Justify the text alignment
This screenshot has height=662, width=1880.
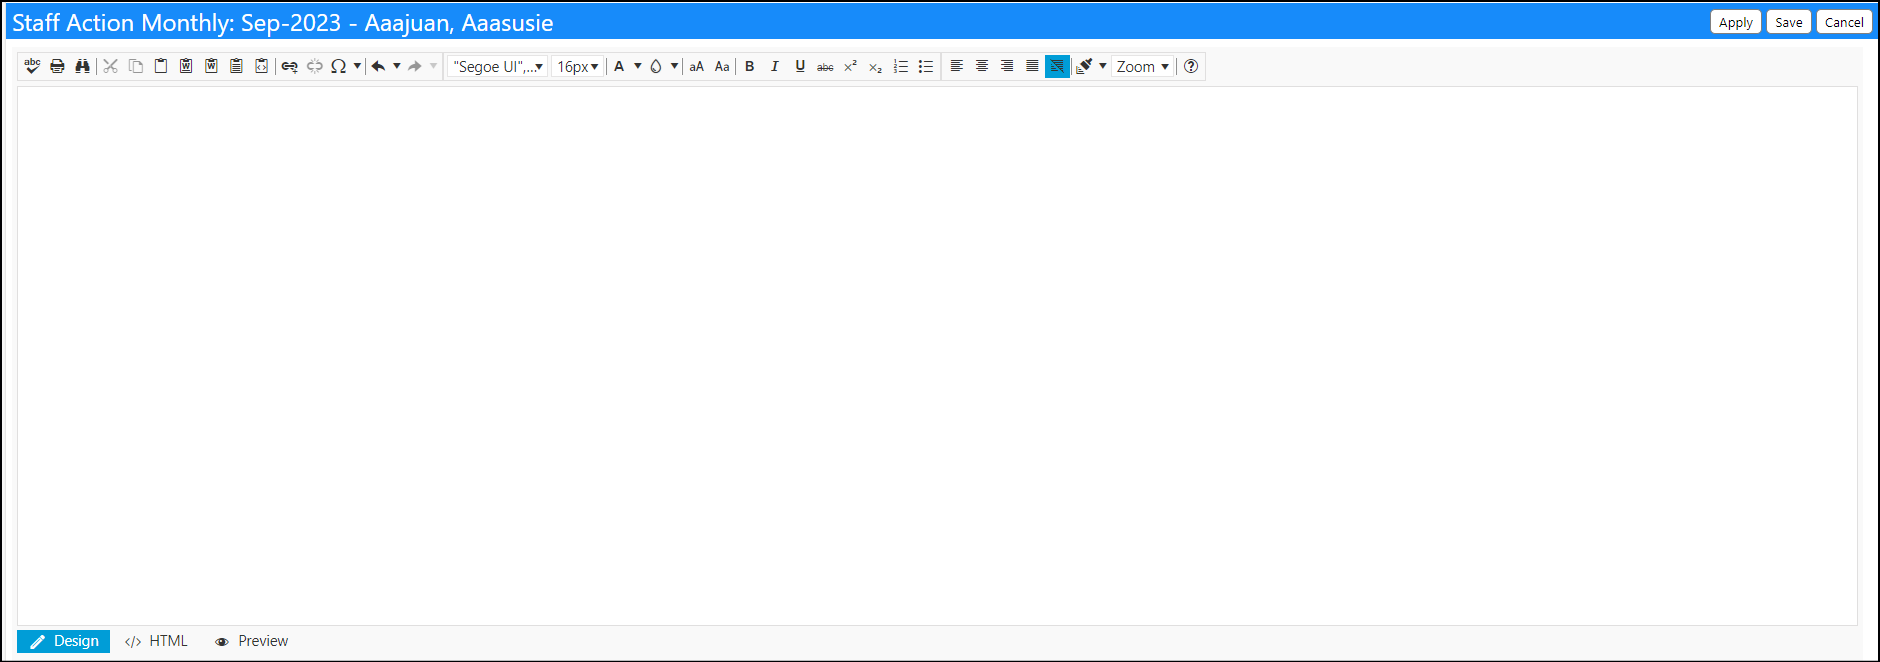click(x=1032, y=66)
